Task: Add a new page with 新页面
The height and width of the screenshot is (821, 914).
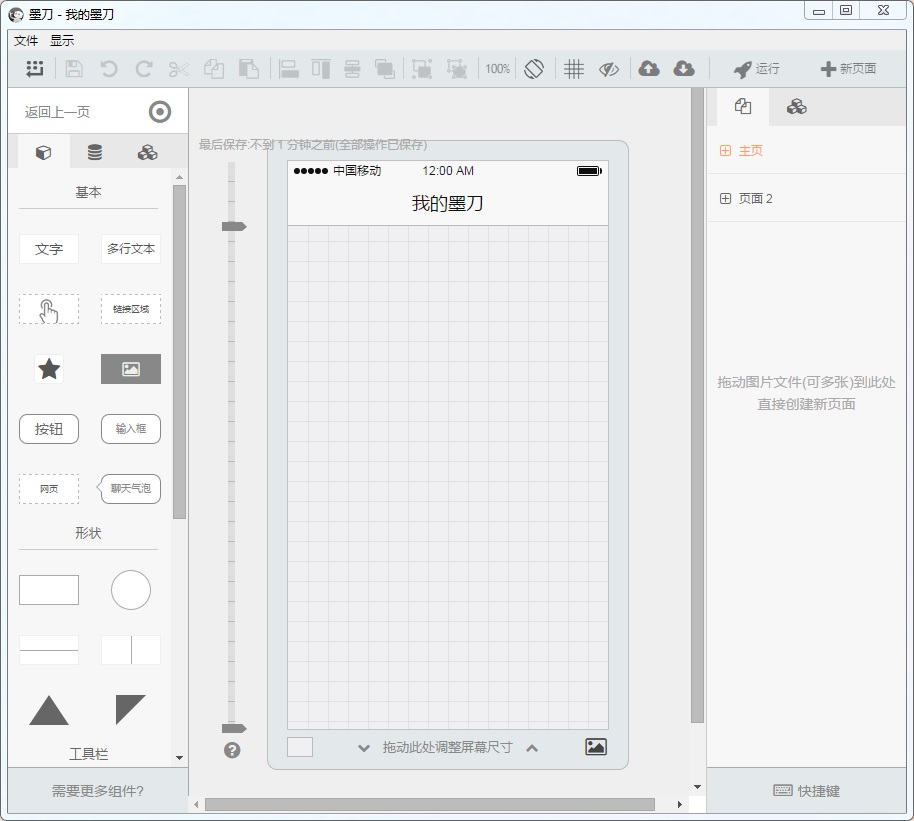Action: coord(848,69)
